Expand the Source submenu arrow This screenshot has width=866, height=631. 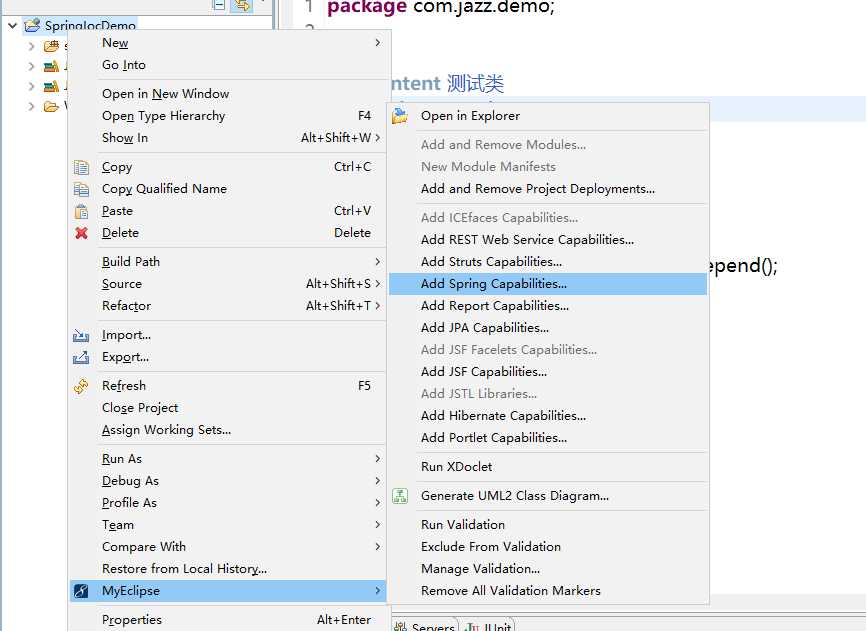click(x=377, y=284)
